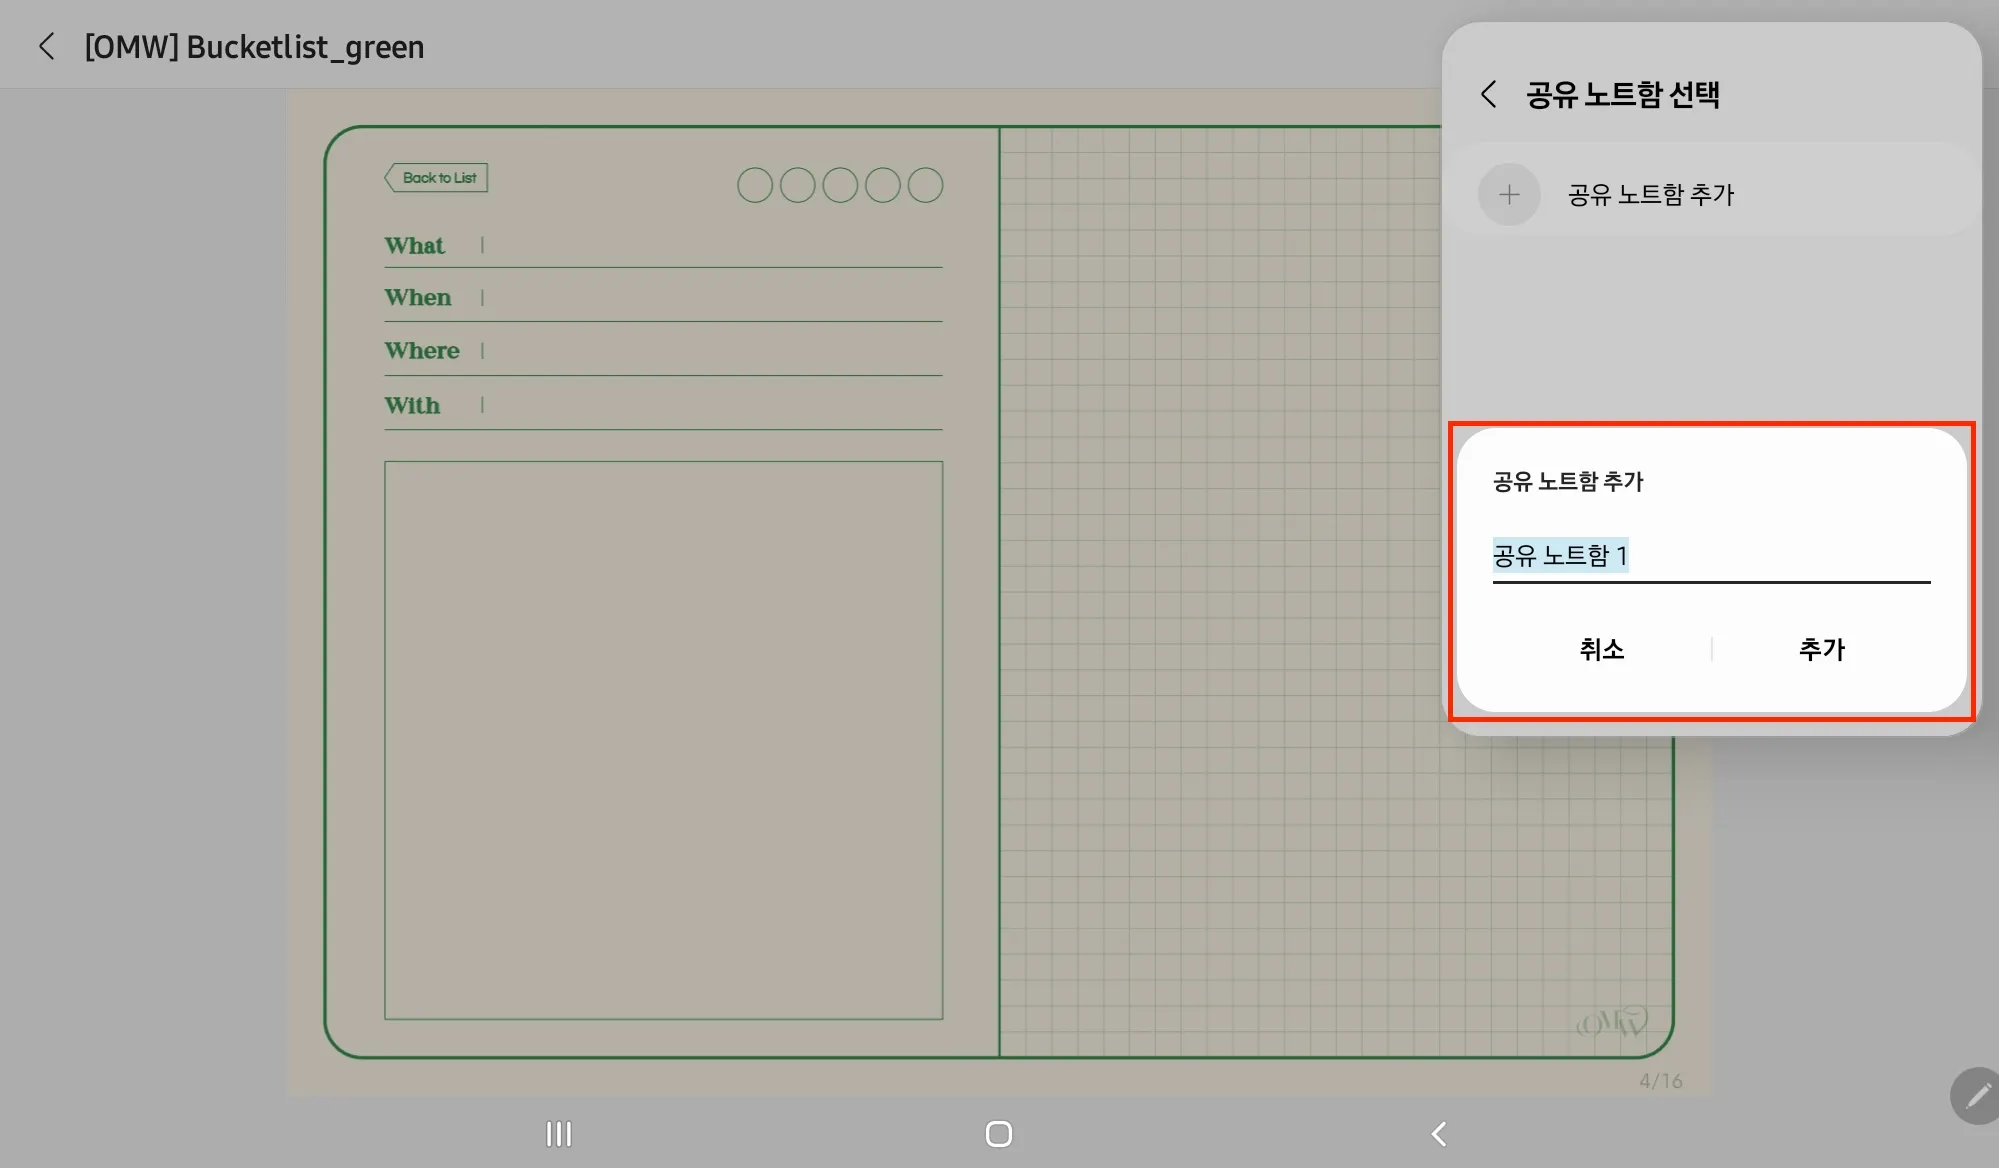Tap the 추가 button in dialog

coord(1821,649)
